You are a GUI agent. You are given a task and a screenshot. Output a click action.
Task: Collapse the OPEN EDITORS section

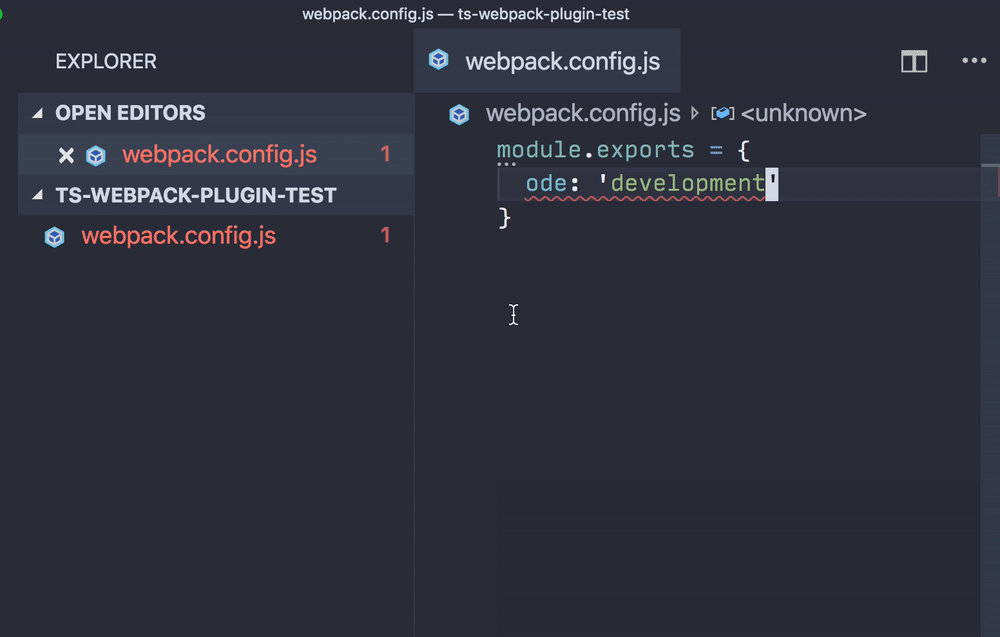click(x=38, y=113)
